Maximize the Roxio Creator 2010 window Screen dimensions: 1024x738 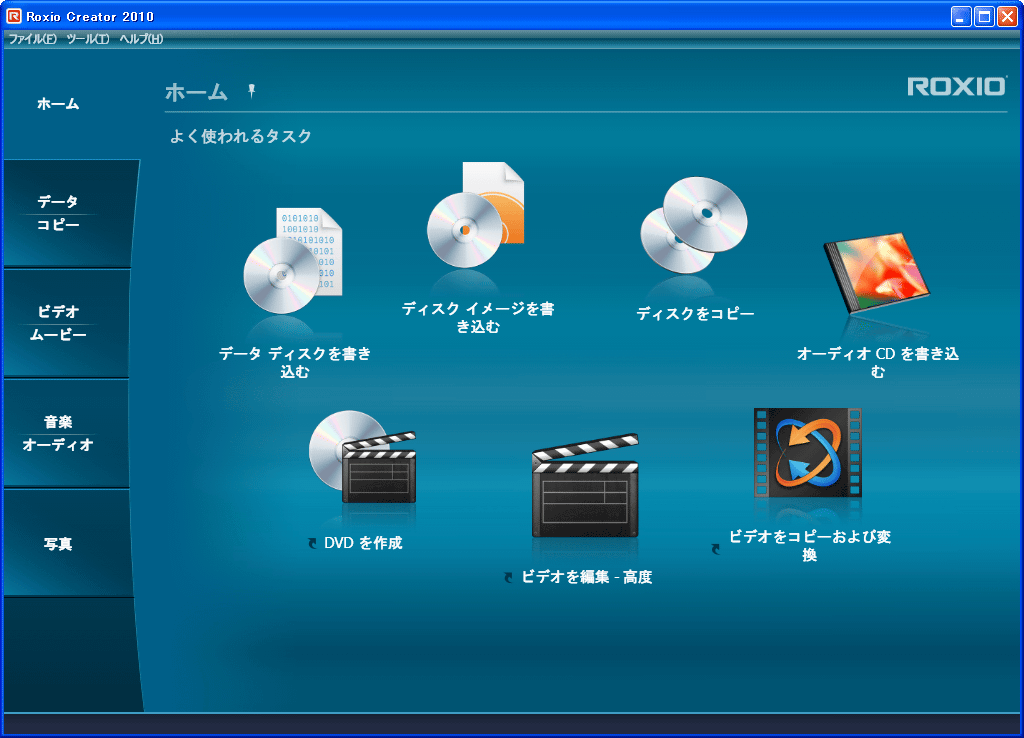point(984,16)
